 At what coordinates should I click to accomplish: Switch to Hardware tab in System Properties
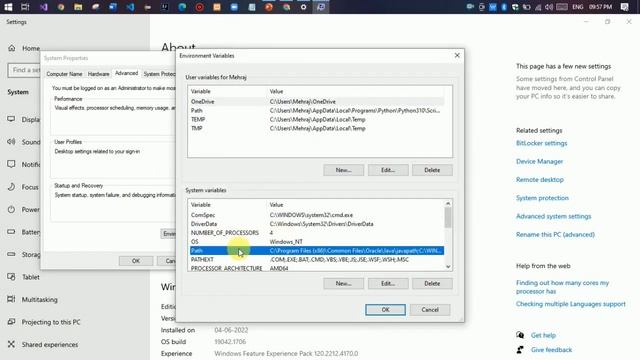98,74
